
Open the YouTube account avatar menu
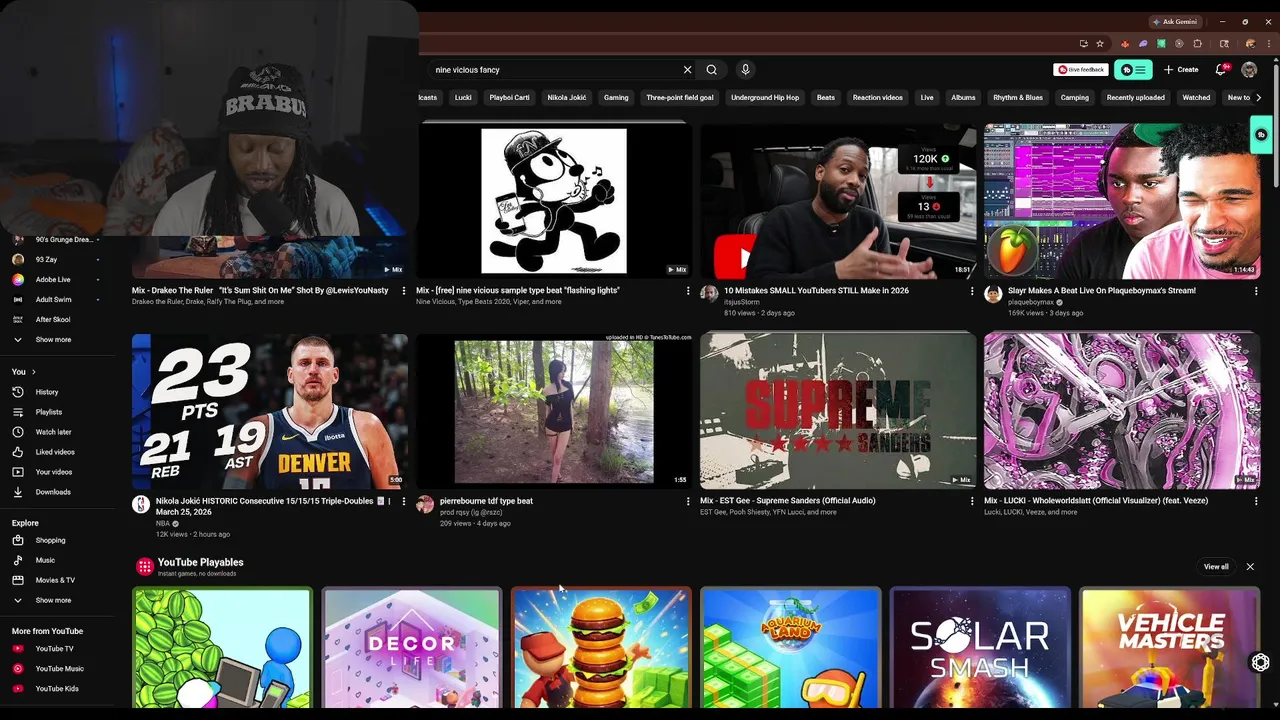coord(1249,70)
